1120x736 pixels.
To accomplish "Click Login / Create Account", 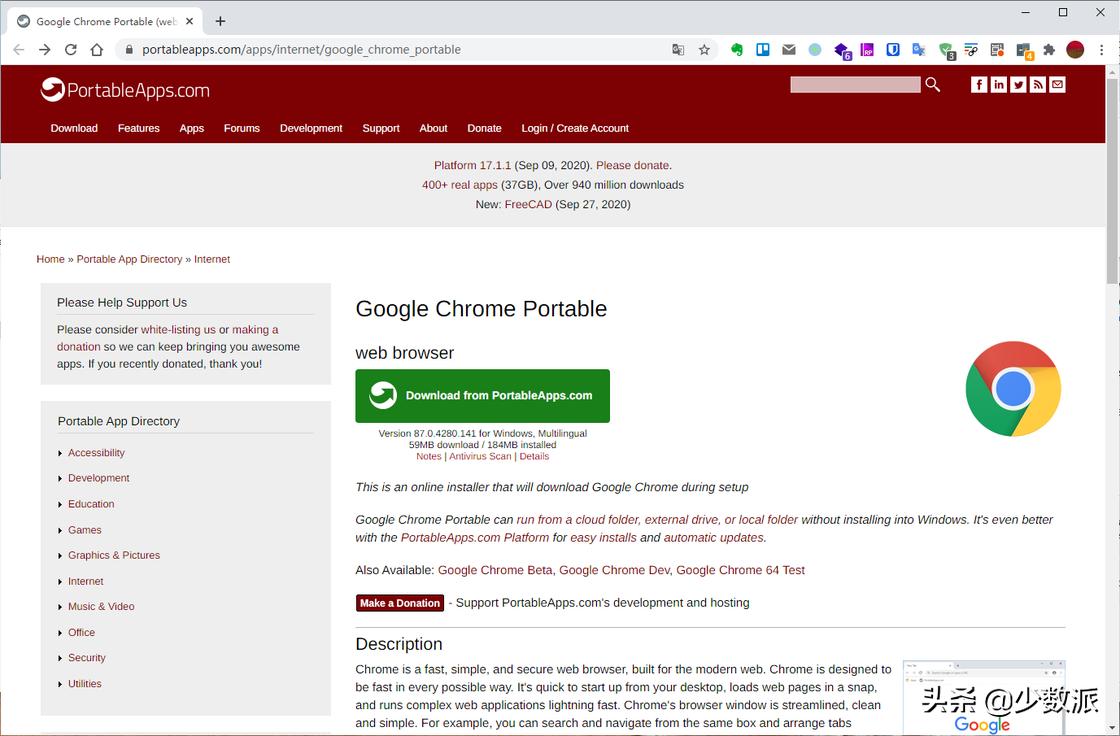I will [575, 128].
